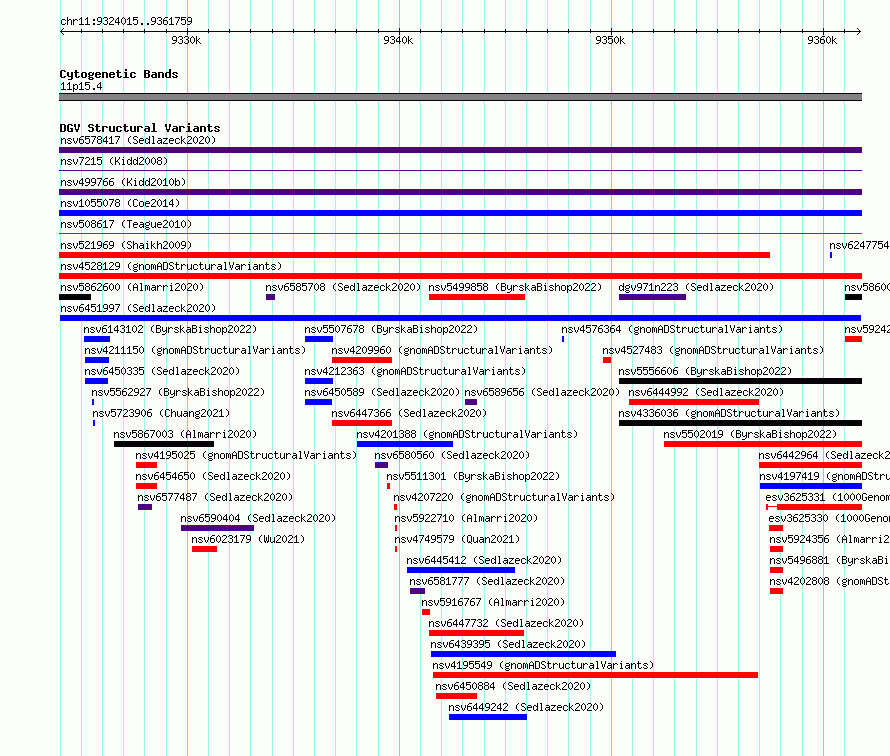Screen dimensions: 890x756
Task: Select the nsv6580560 (Sedlazeck2020) label
Action: 452,455
